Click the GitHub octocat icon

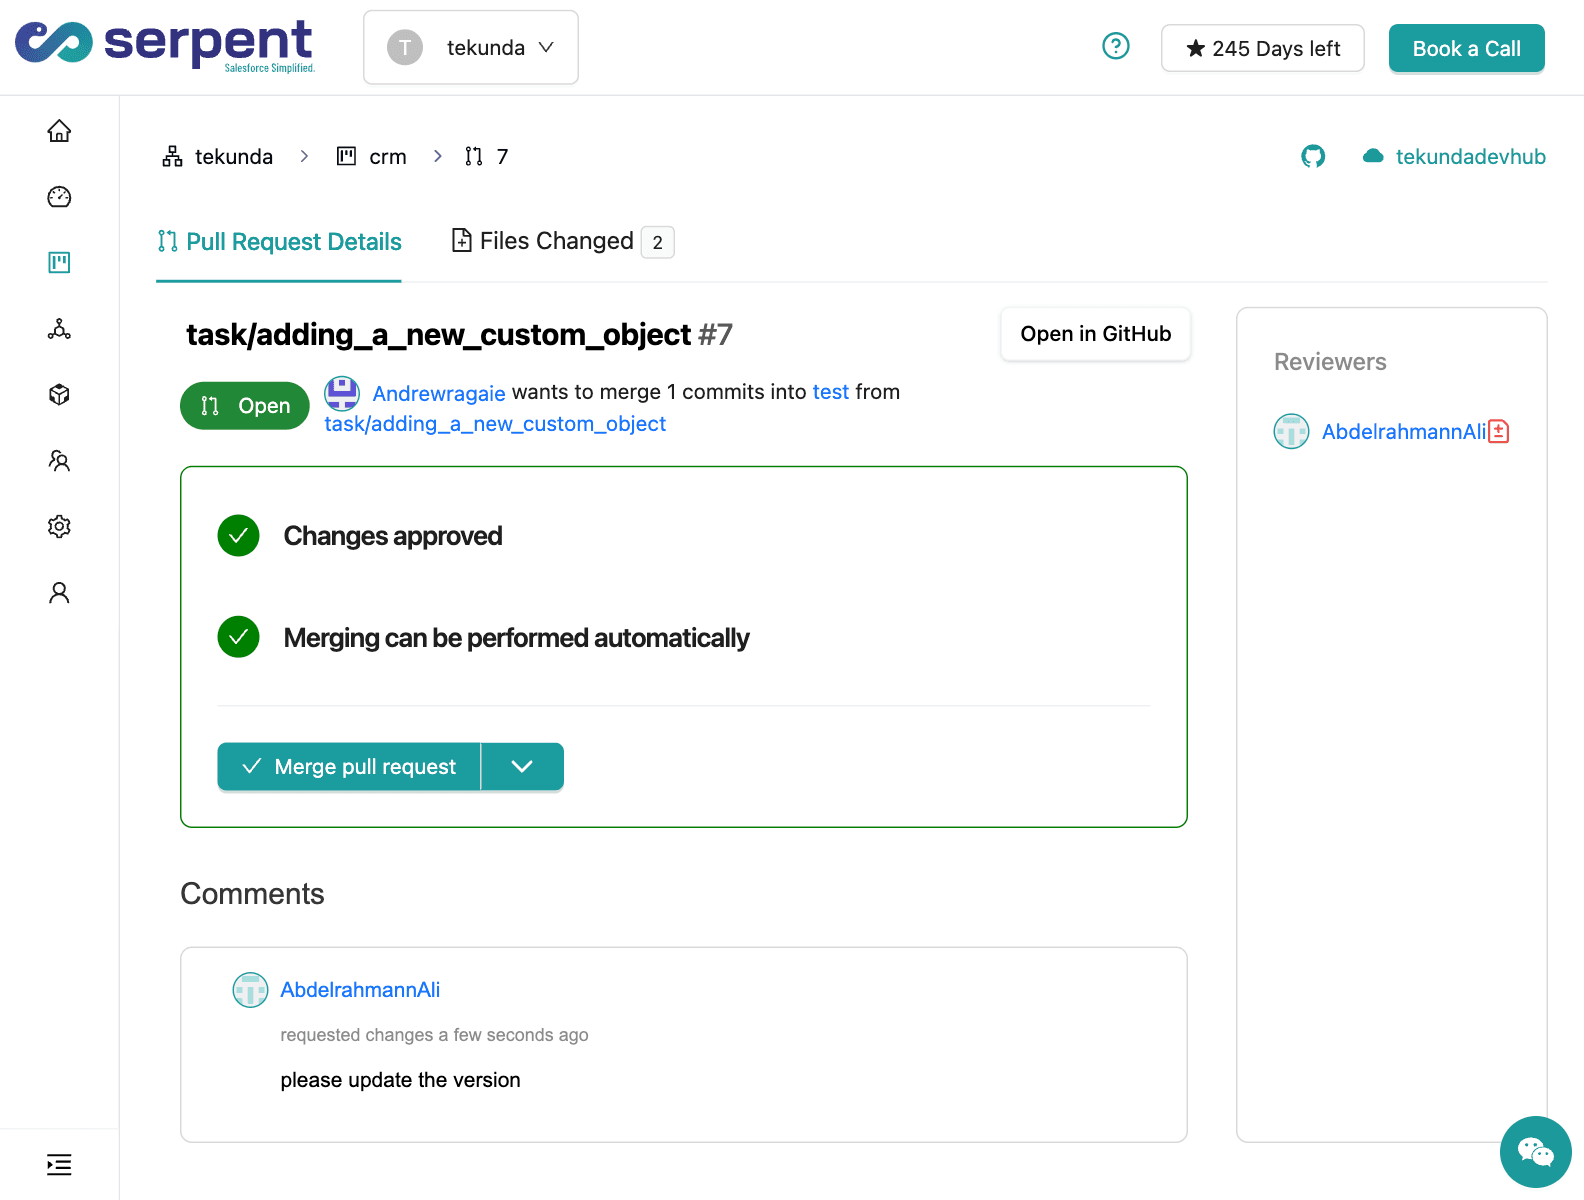[1313, 157]
